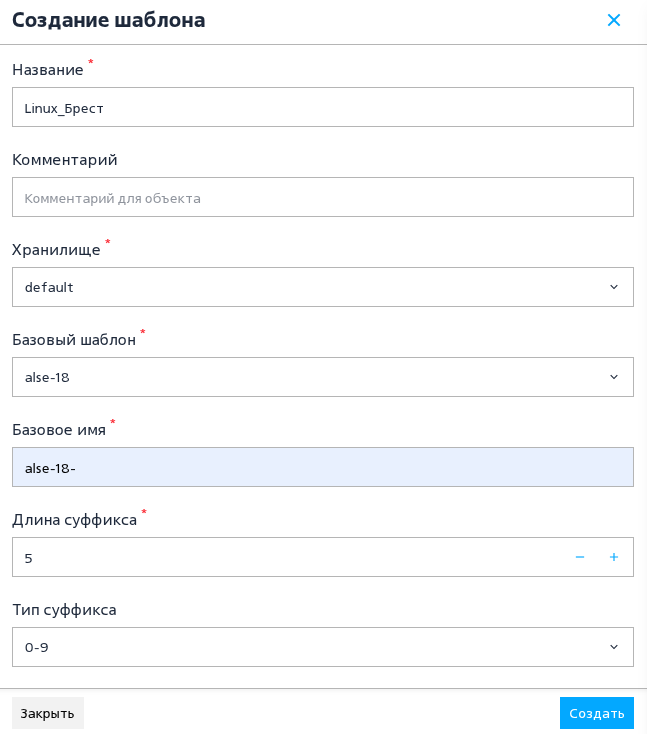Click the Закрыть button

pos(48,713)
